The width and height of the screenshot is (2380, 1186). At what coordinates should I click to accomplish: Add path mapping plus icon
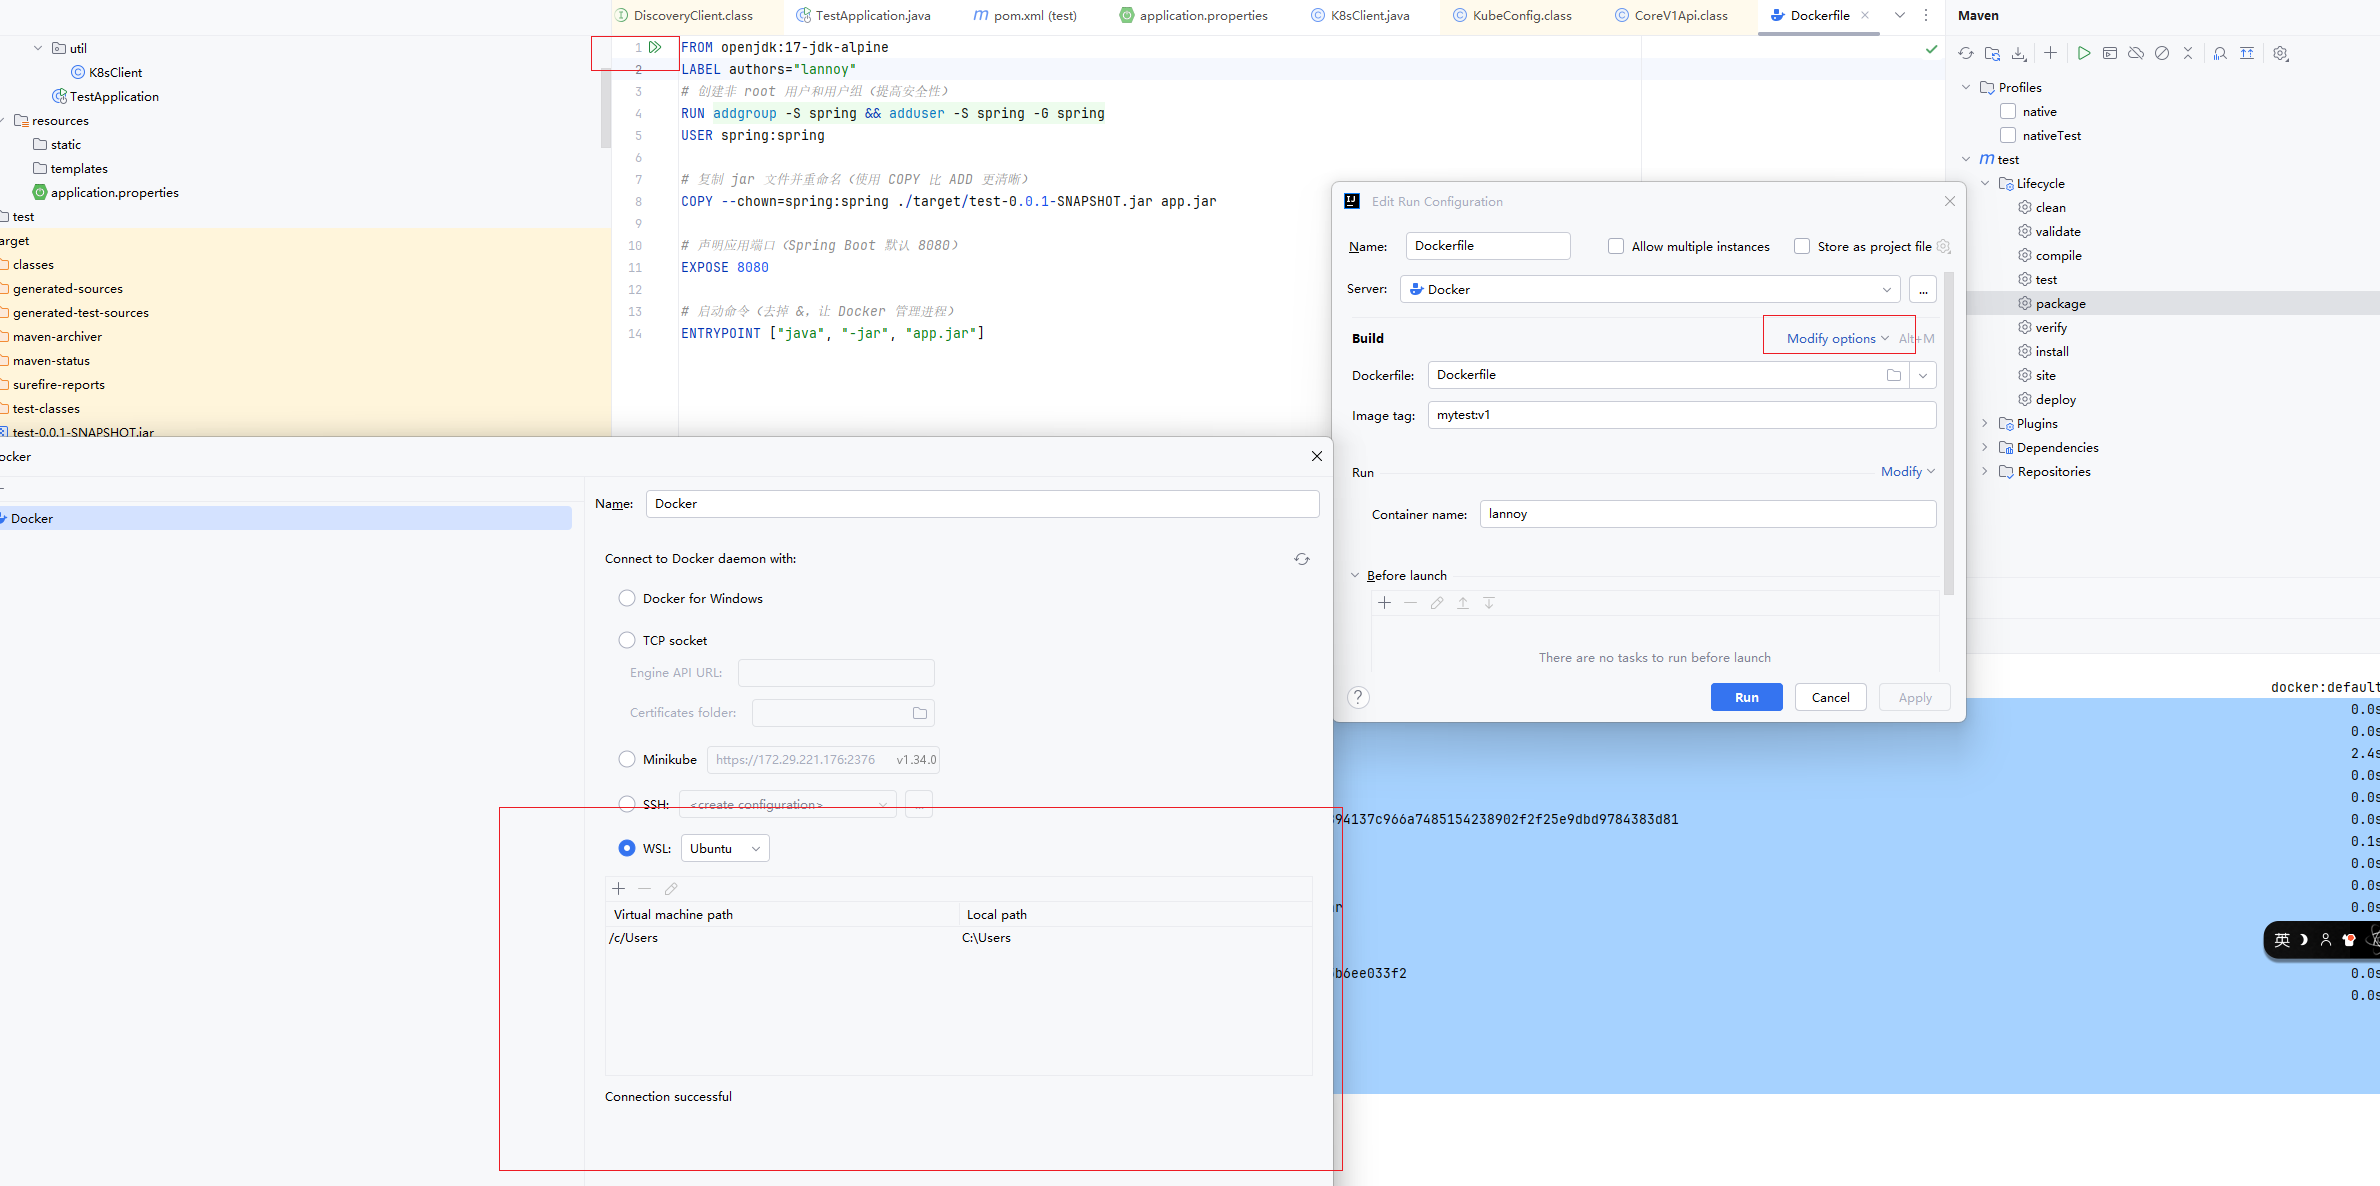pos(619,888)
